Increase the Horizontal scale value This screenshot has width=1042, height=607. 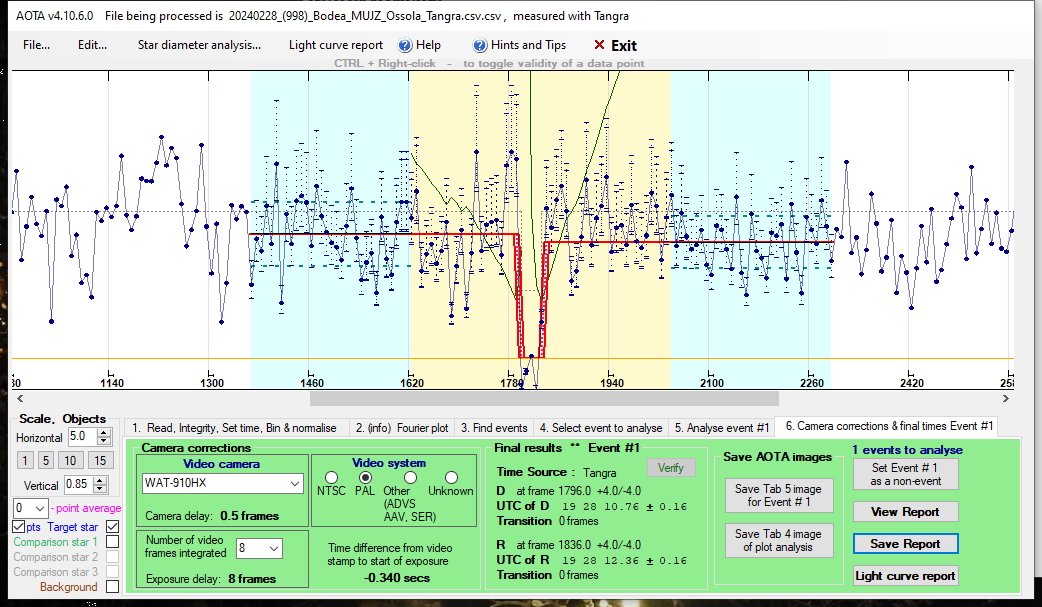tap(104, 433)
